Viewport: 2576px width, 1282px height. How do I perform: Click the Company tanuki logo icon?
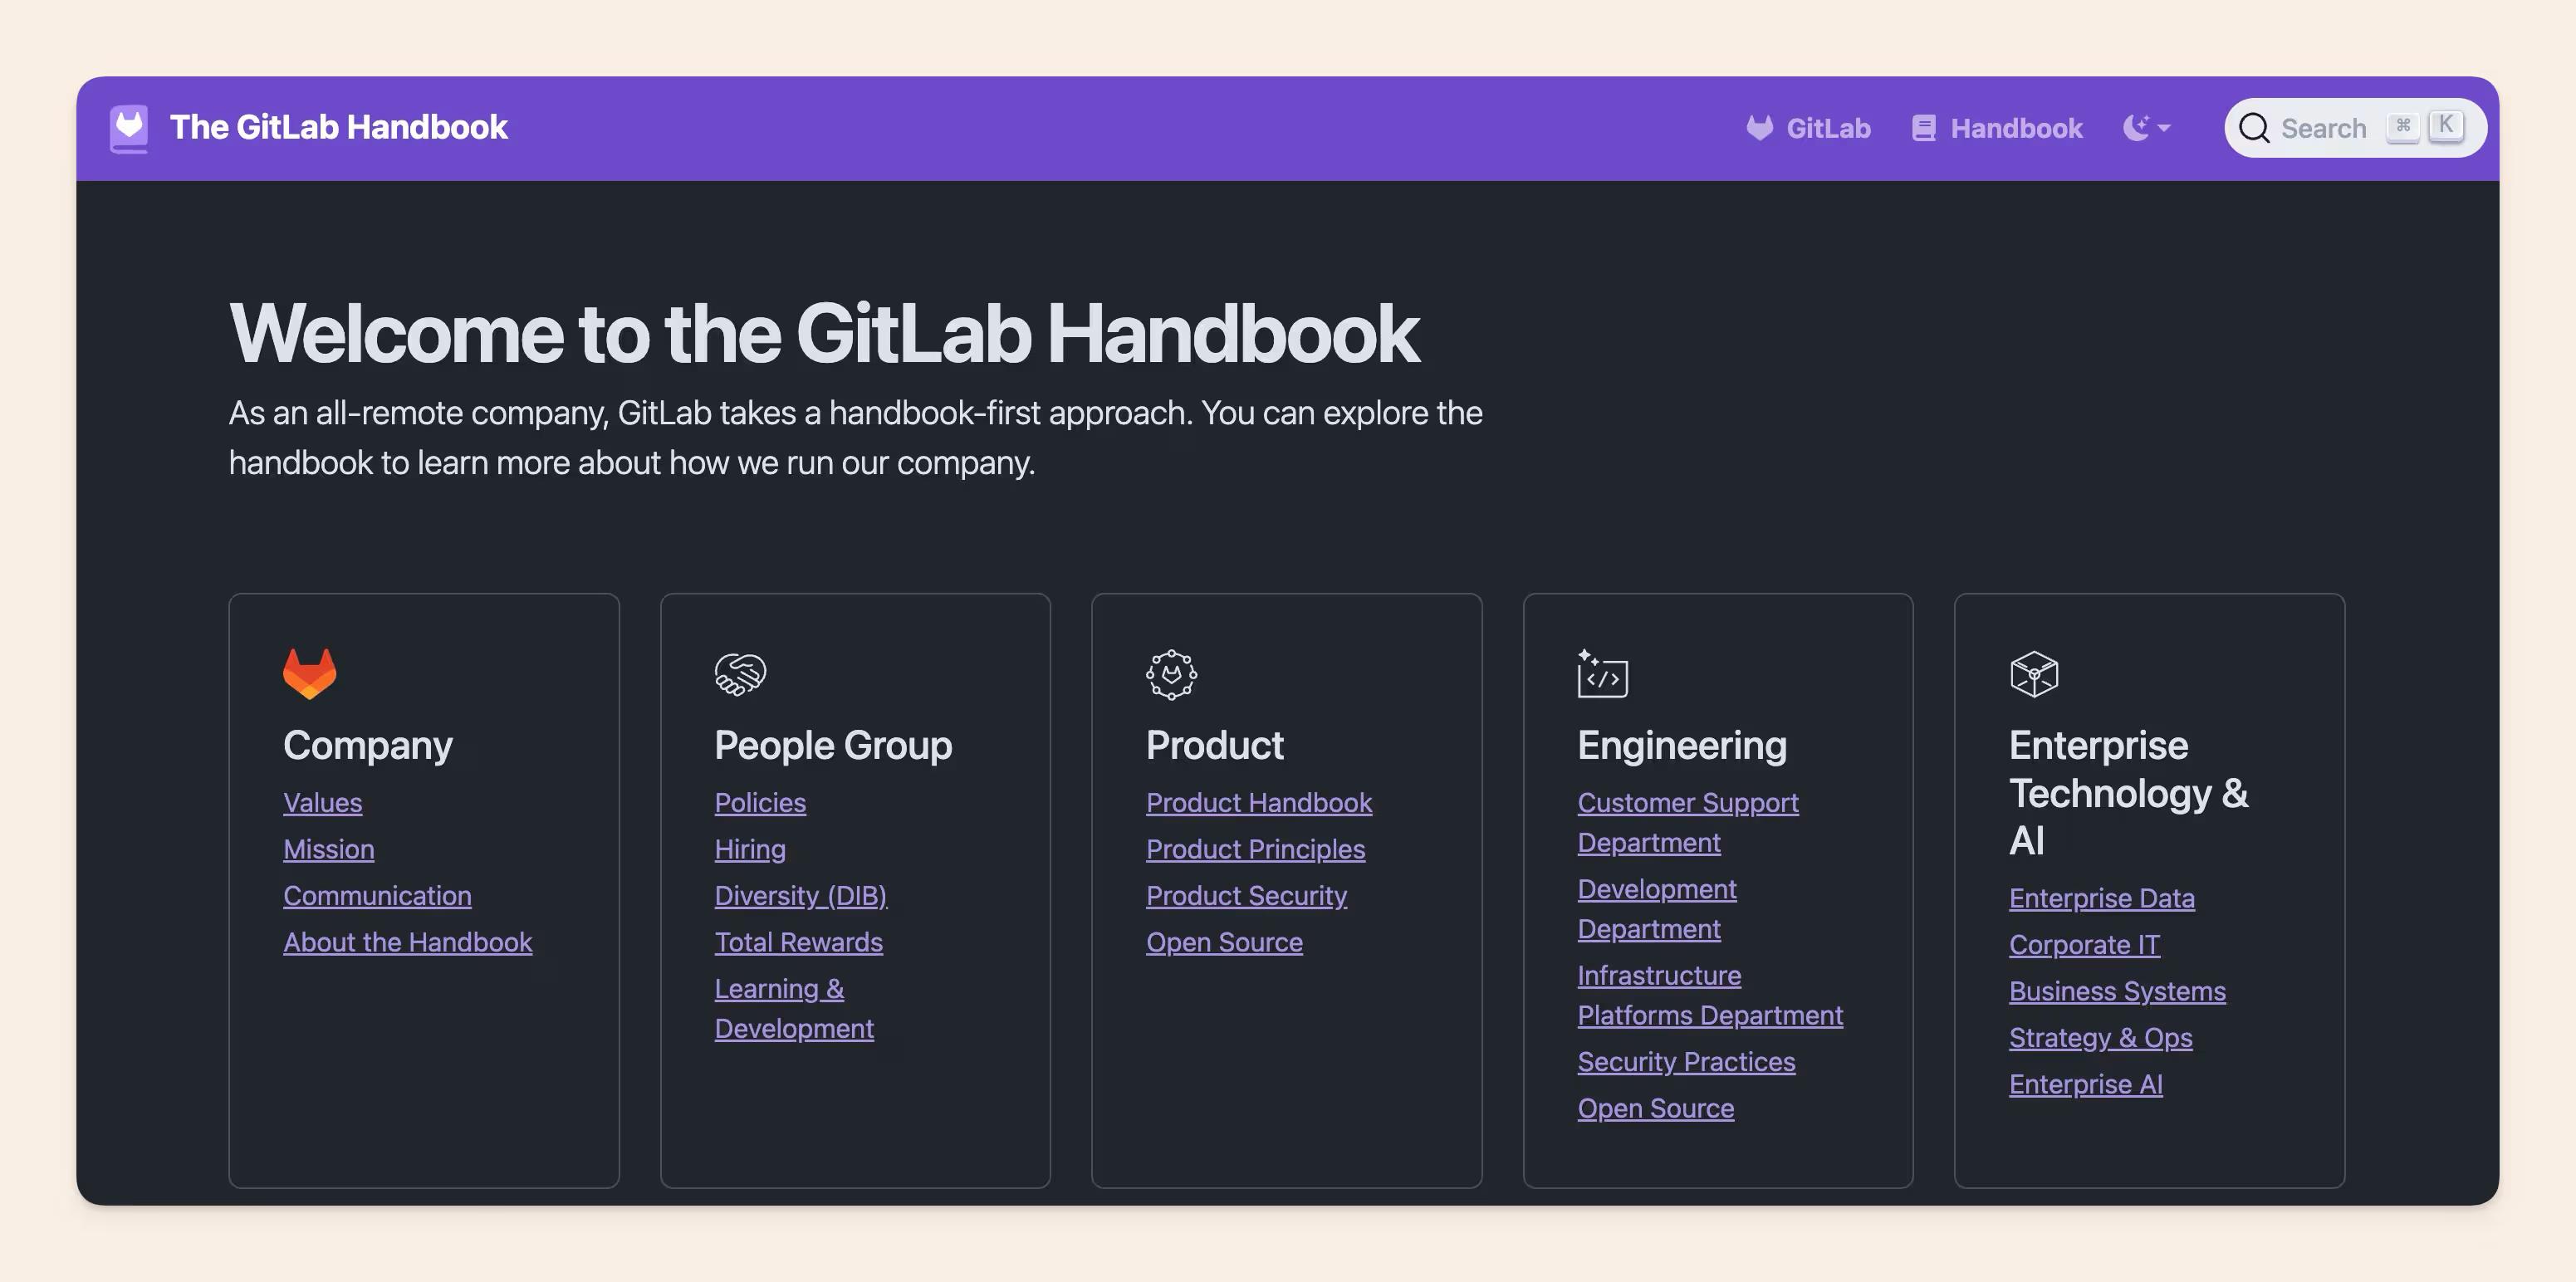coord(310,673)
